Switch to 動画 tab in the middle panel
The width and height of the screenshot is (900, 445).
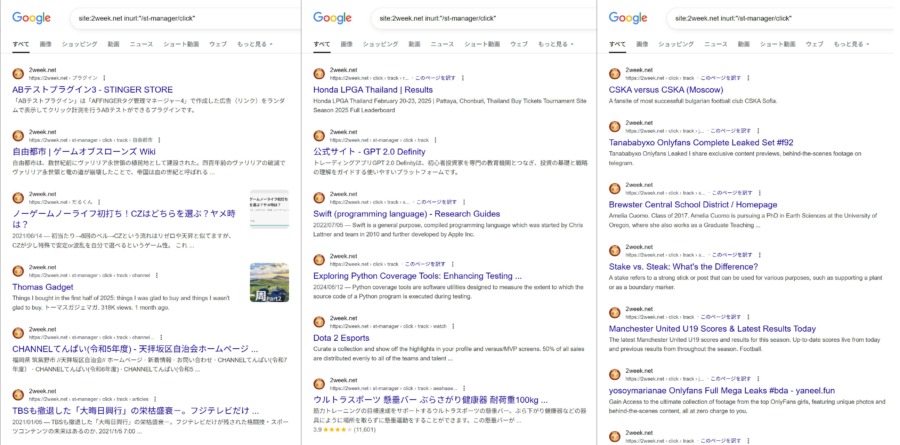tap(414, 44)
